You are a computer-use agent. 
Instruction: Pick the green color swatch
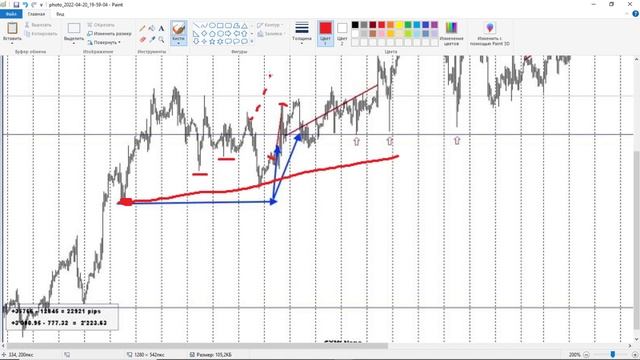(x=408, y=25)
